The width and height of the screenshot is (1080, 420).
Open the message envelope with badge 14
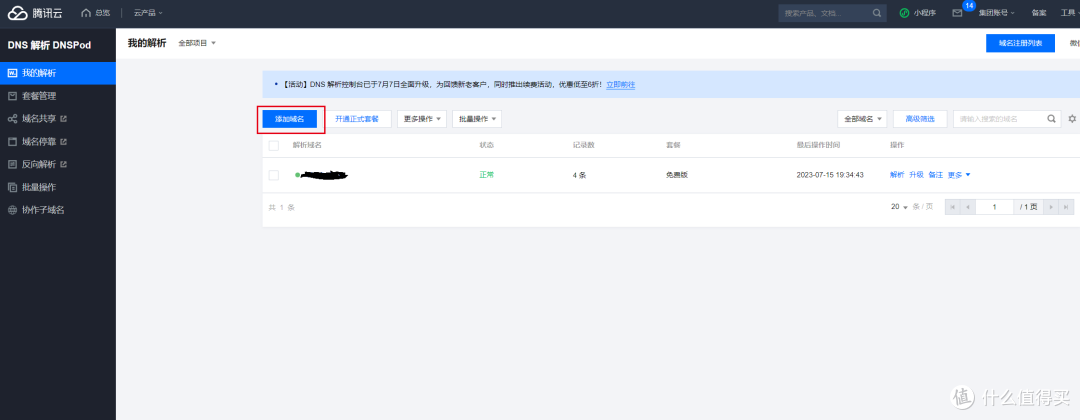tap(957, 13)
